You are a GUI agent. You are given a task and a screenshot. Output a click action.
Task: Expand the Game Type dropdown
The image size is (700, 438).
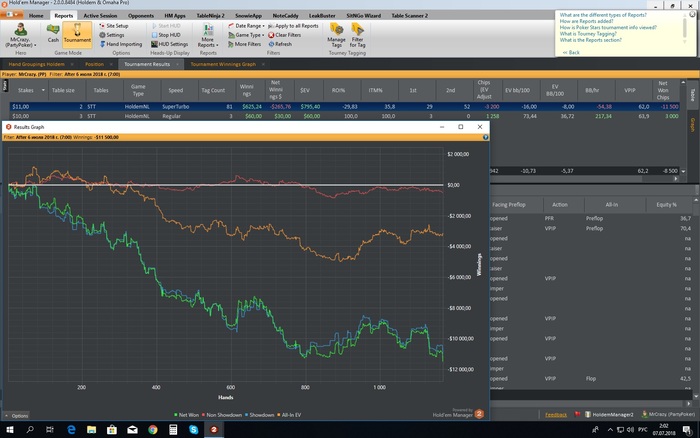click(x=246, y=35)
